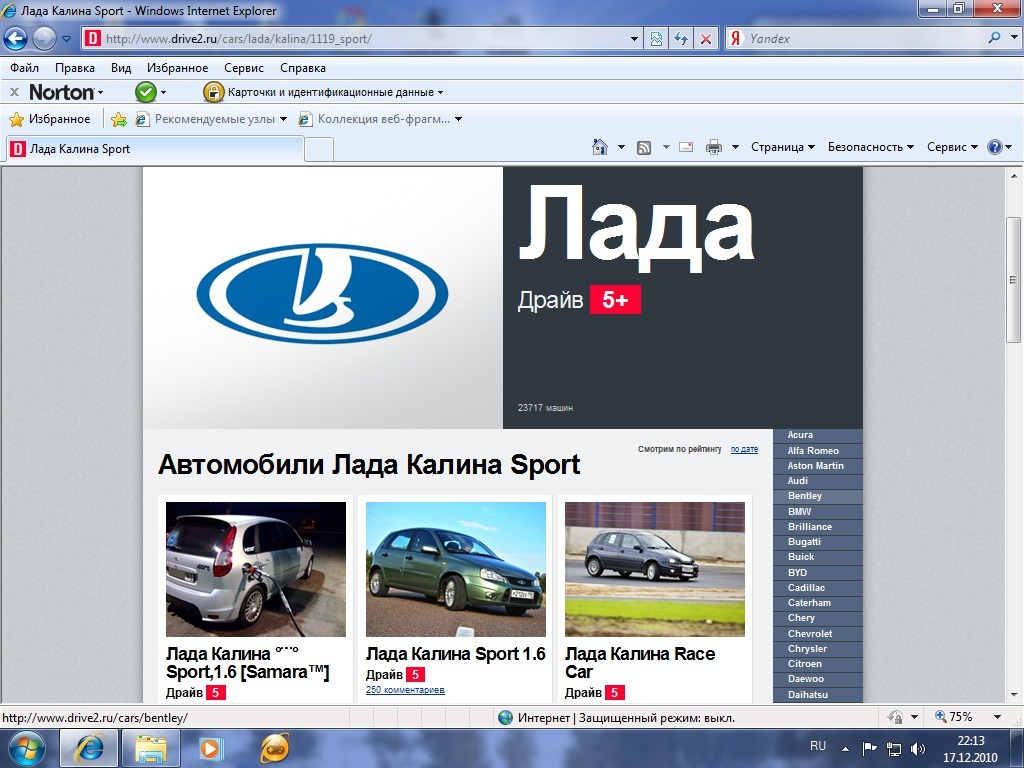Click the Read mail icon
The height and width of the screenshot is (768, 1024).
[x=686, y=147]
